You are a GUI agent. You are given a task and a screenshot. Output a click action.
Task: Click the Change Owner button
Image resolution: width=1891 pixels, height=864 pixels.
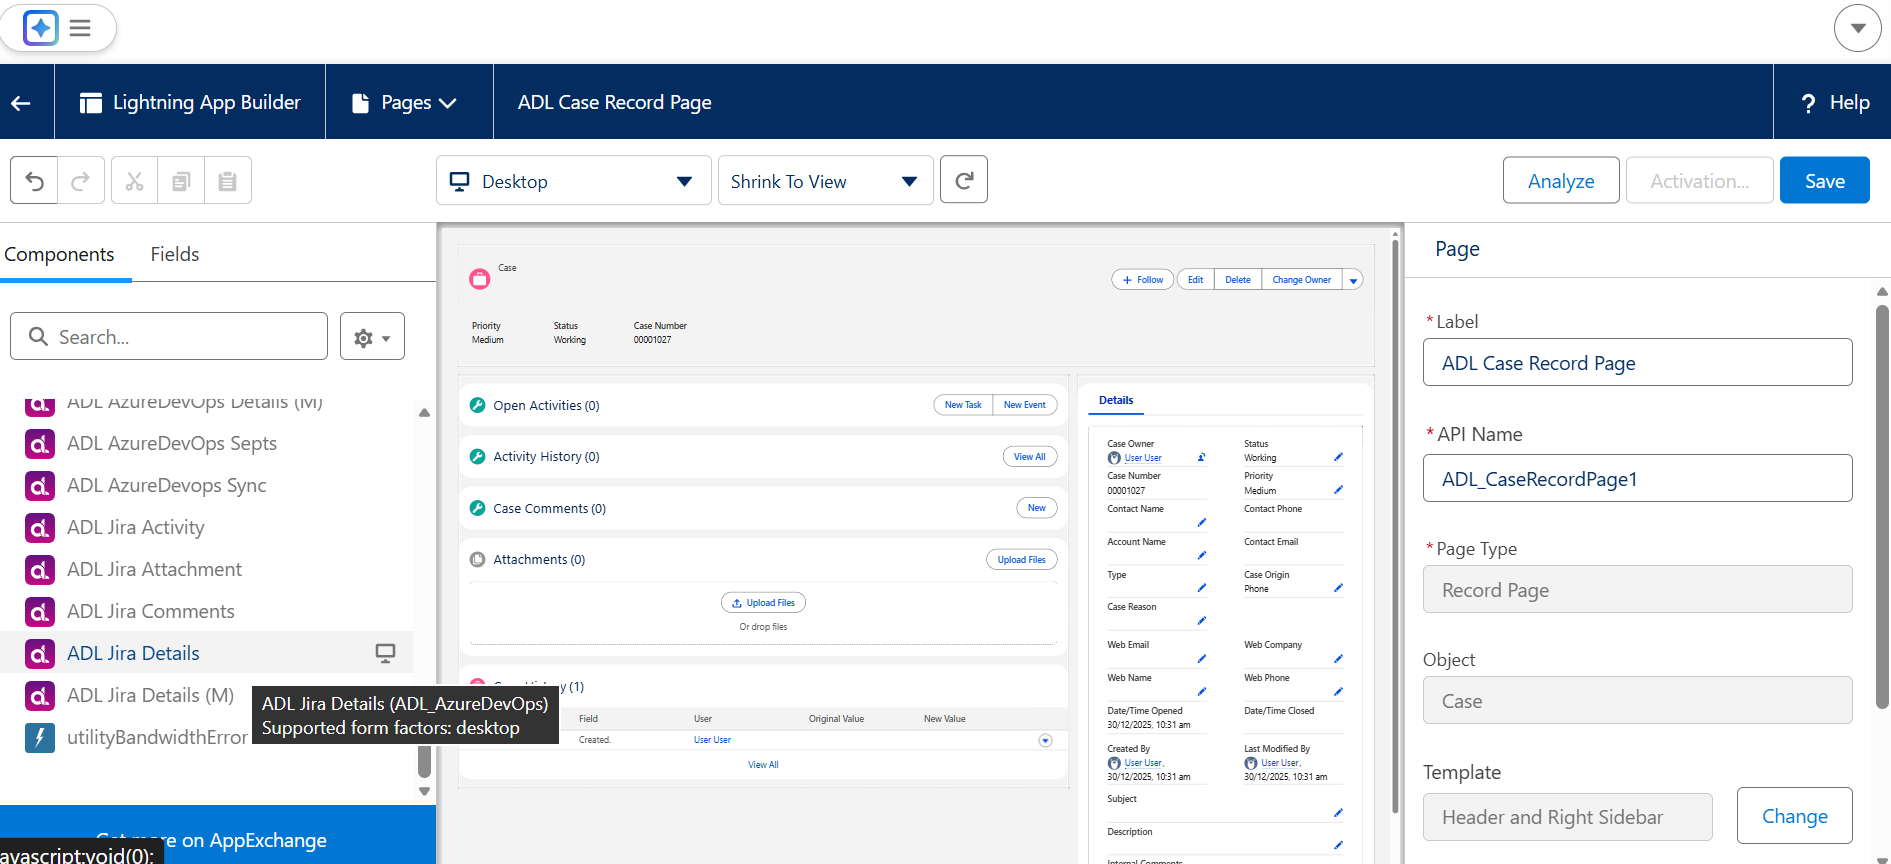1301,280
